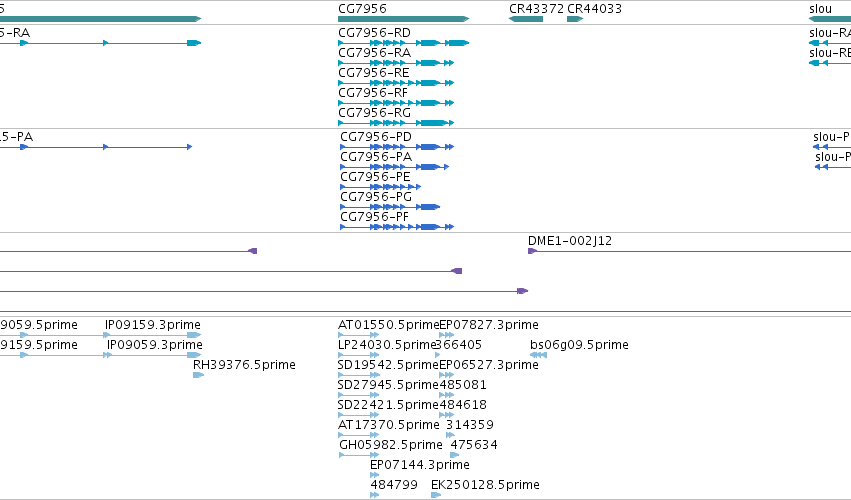The height and width of the screenshot is (500, 851).
Task: Select the CR43372 gene label
Action: pos(536,9)
